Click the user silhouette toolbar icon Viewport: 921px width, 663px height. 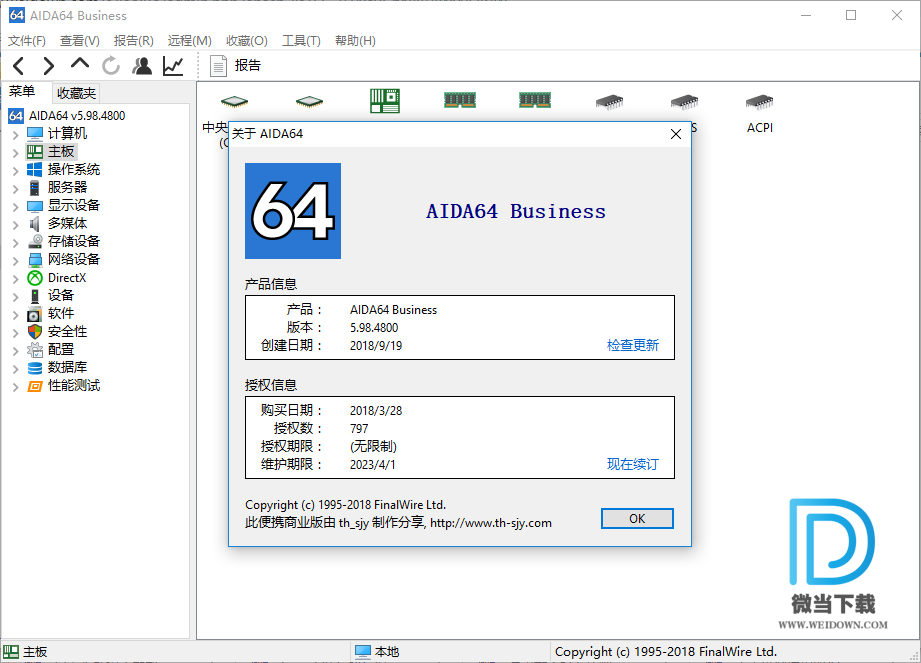(x=142, y=66)
